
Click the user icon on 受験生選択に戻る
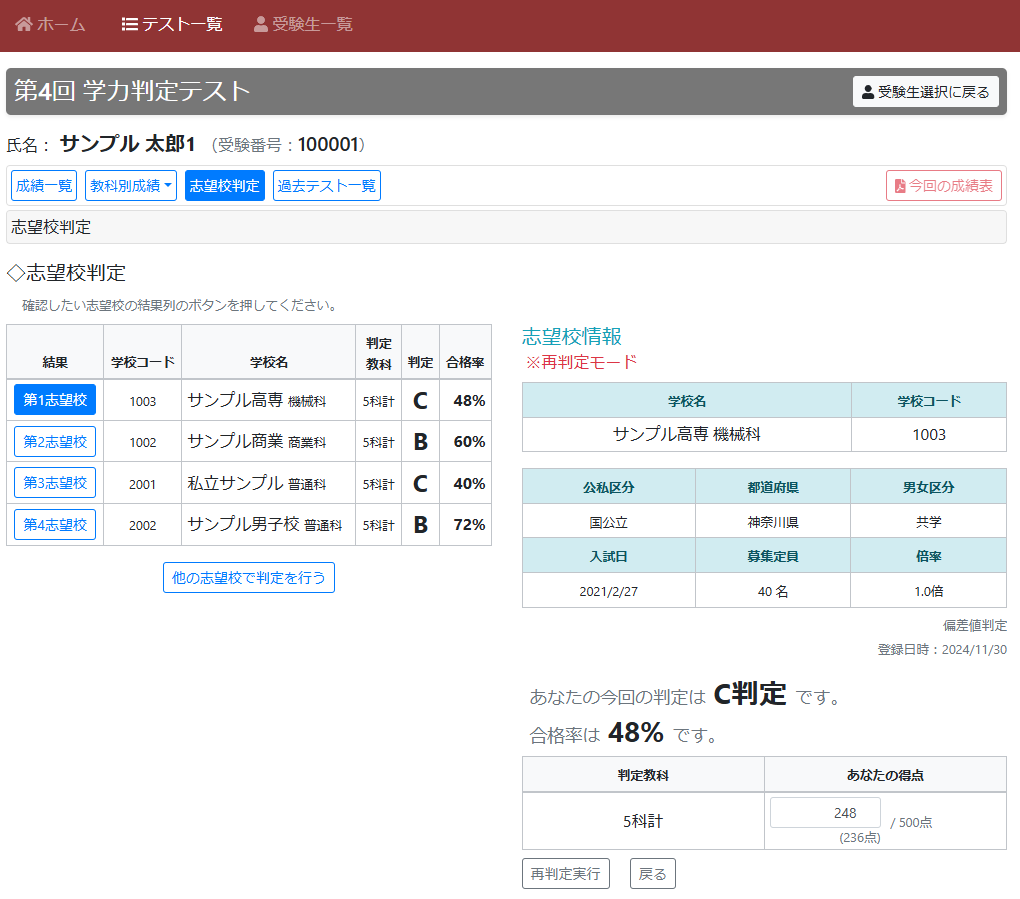868,92
